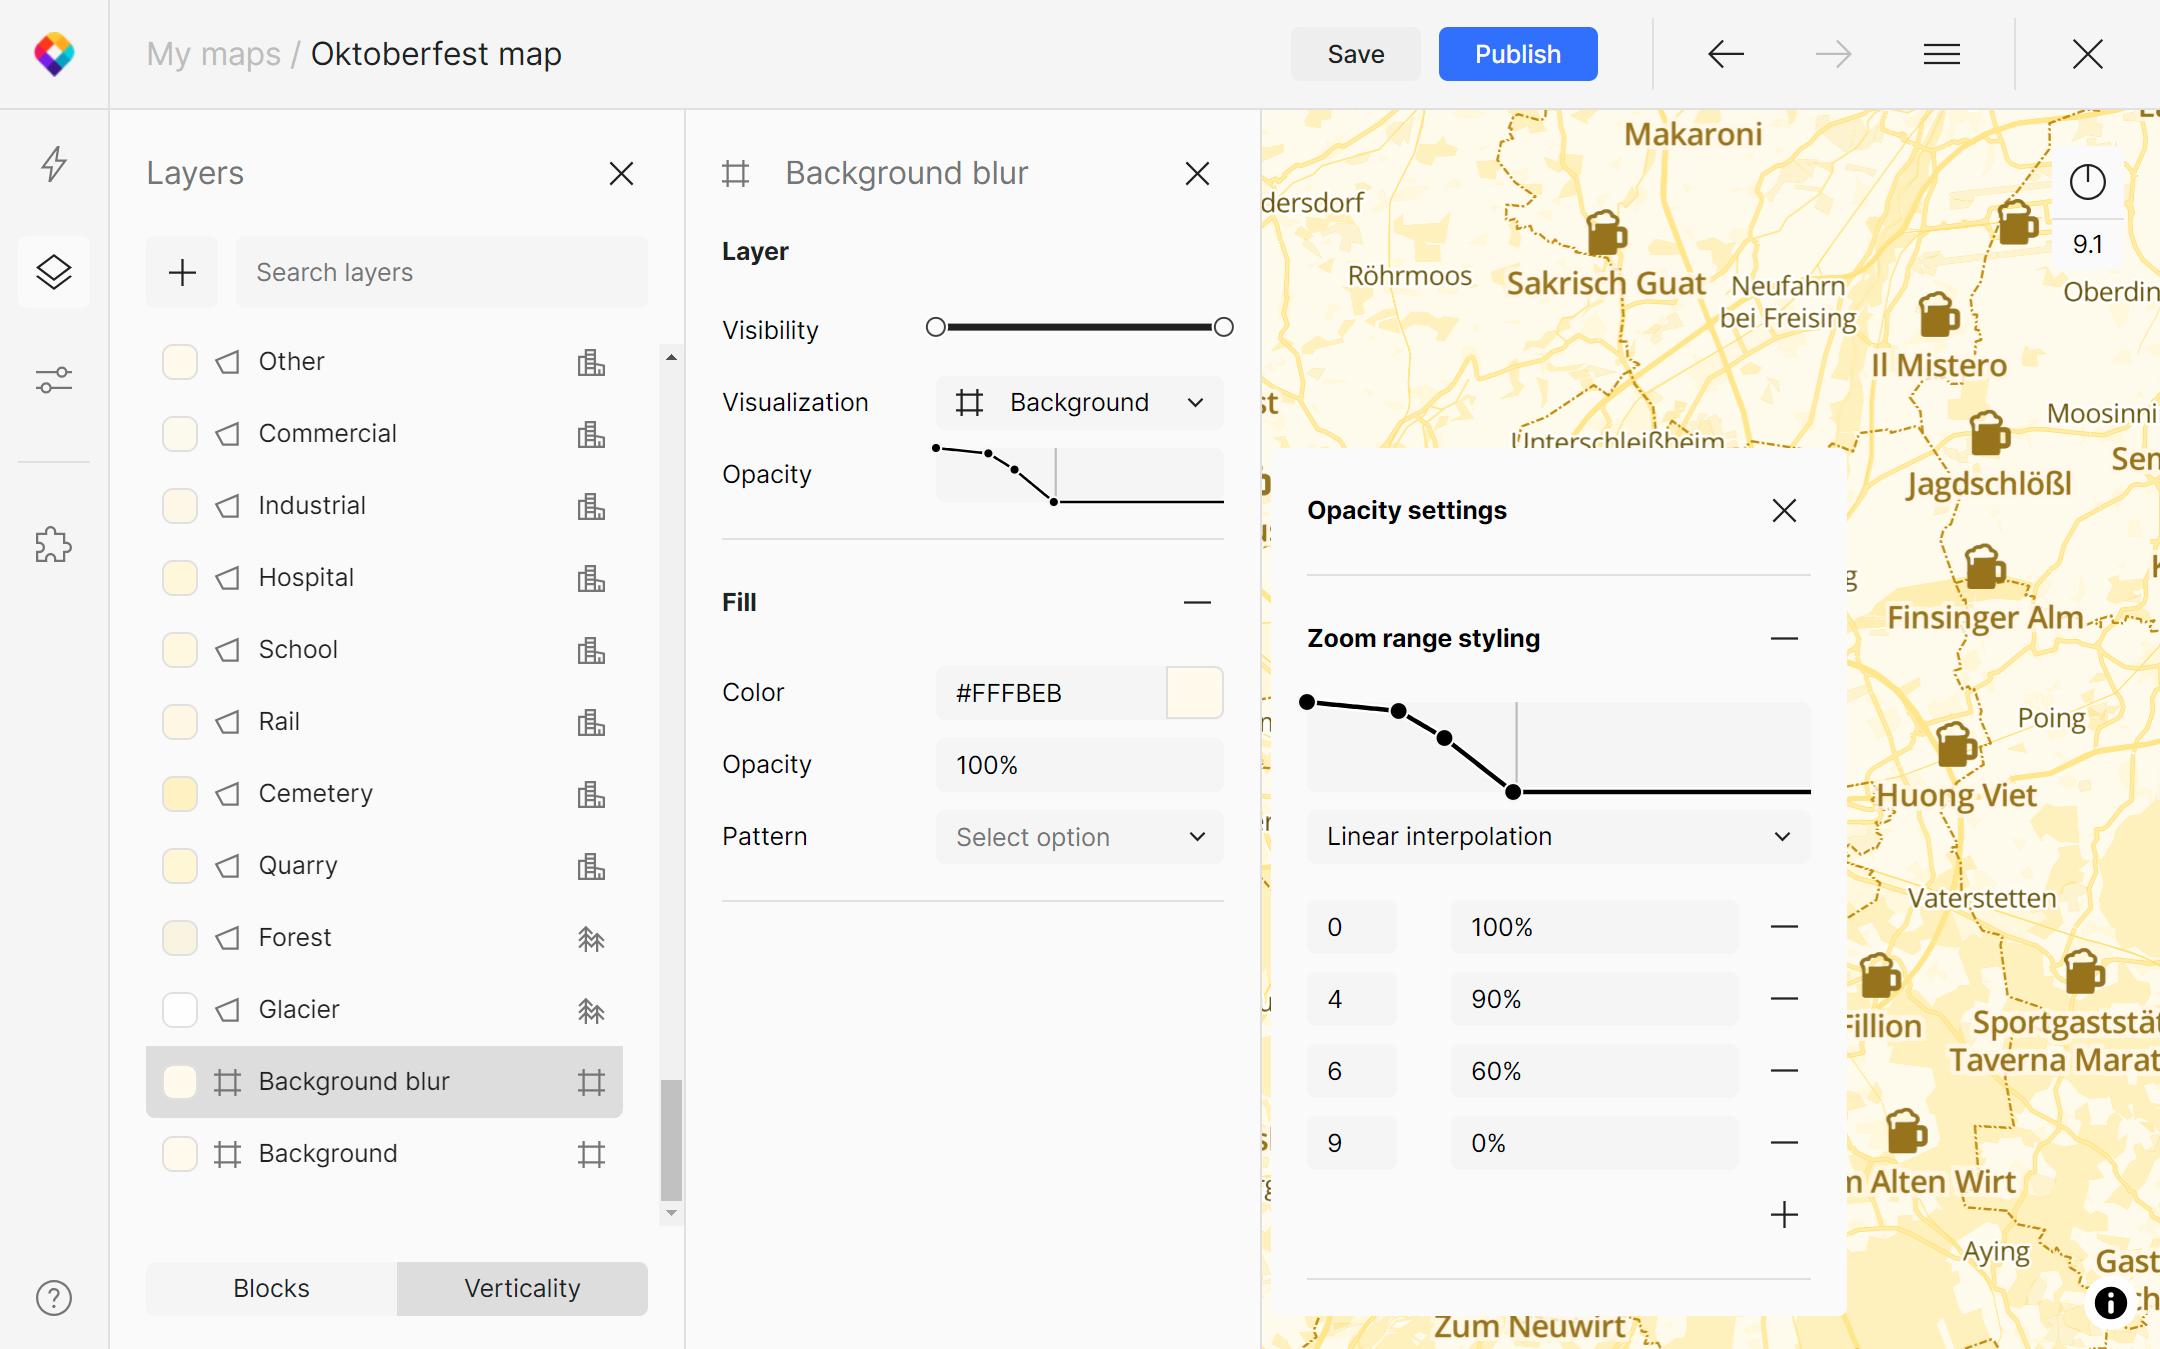Switch to the Verticality tab
Screen dimensions: 2160x1349
click(x=522, y=1288)
